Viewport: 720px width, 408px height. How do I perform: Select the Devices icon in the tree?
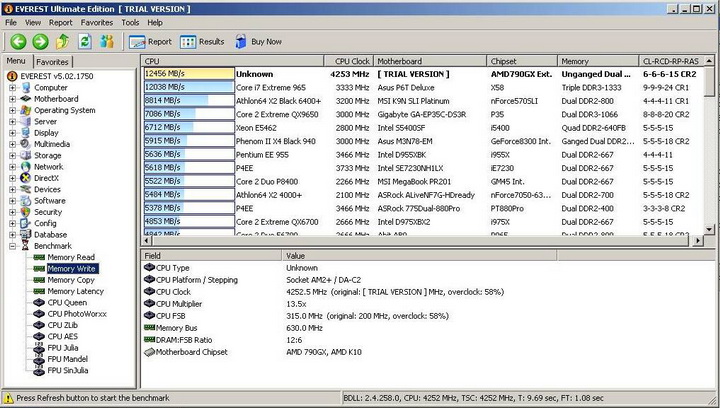coord(26,189)
